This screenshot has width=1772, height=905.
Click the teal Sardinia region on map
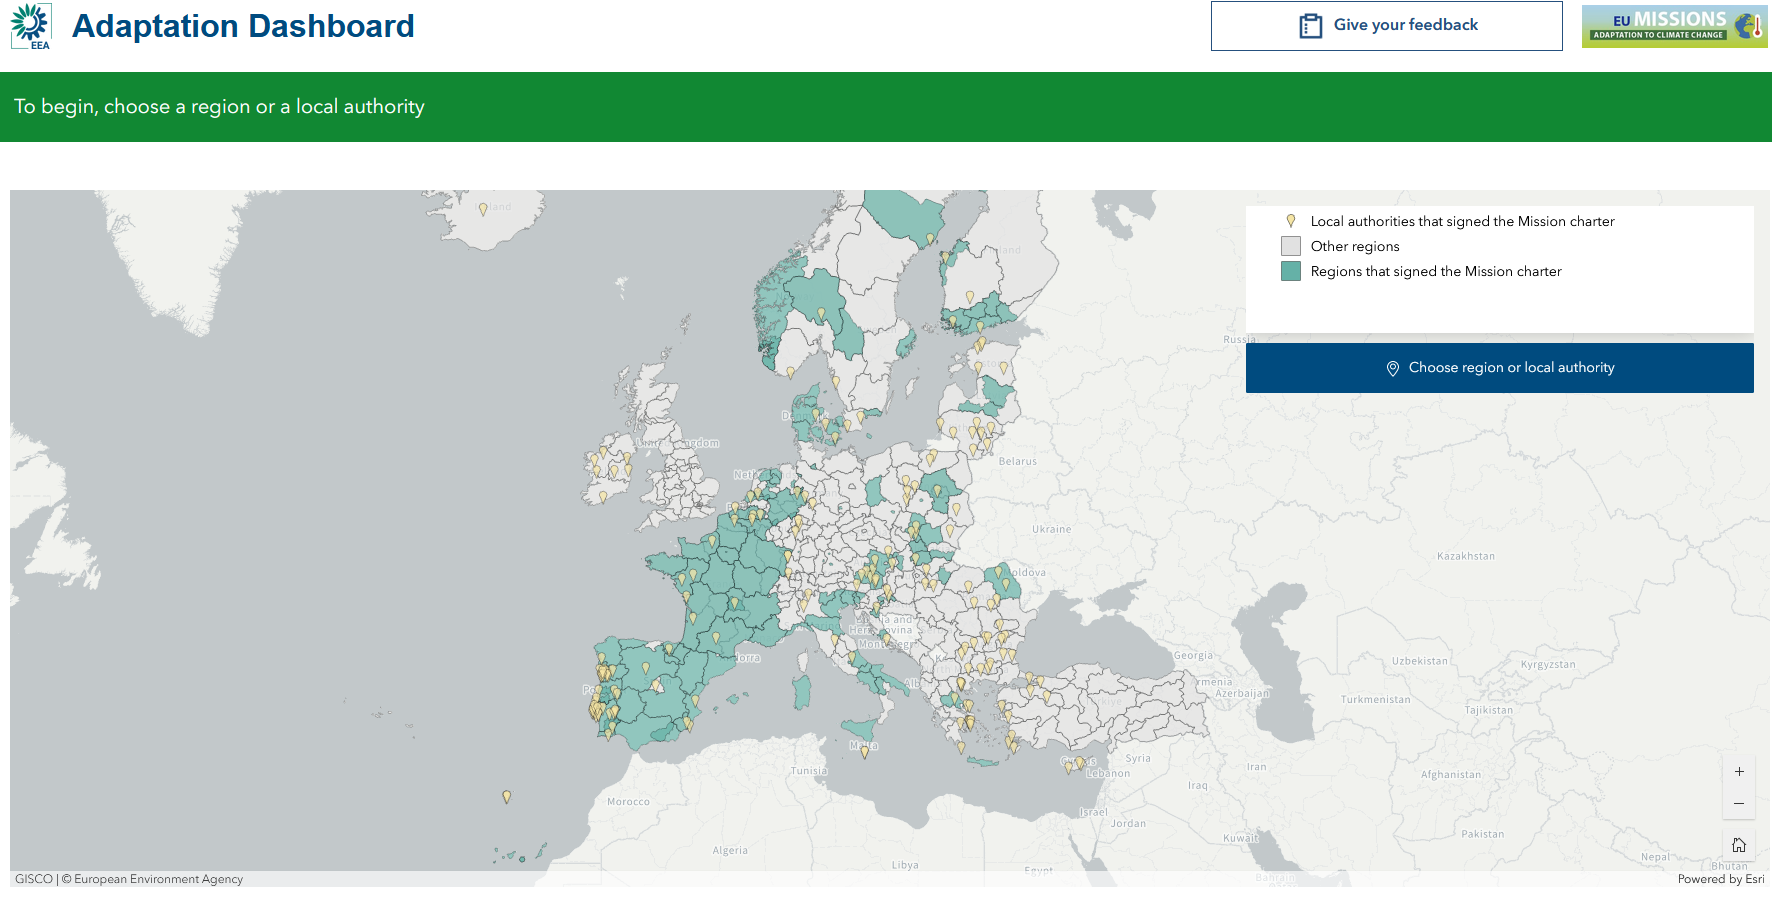(801, 691)
